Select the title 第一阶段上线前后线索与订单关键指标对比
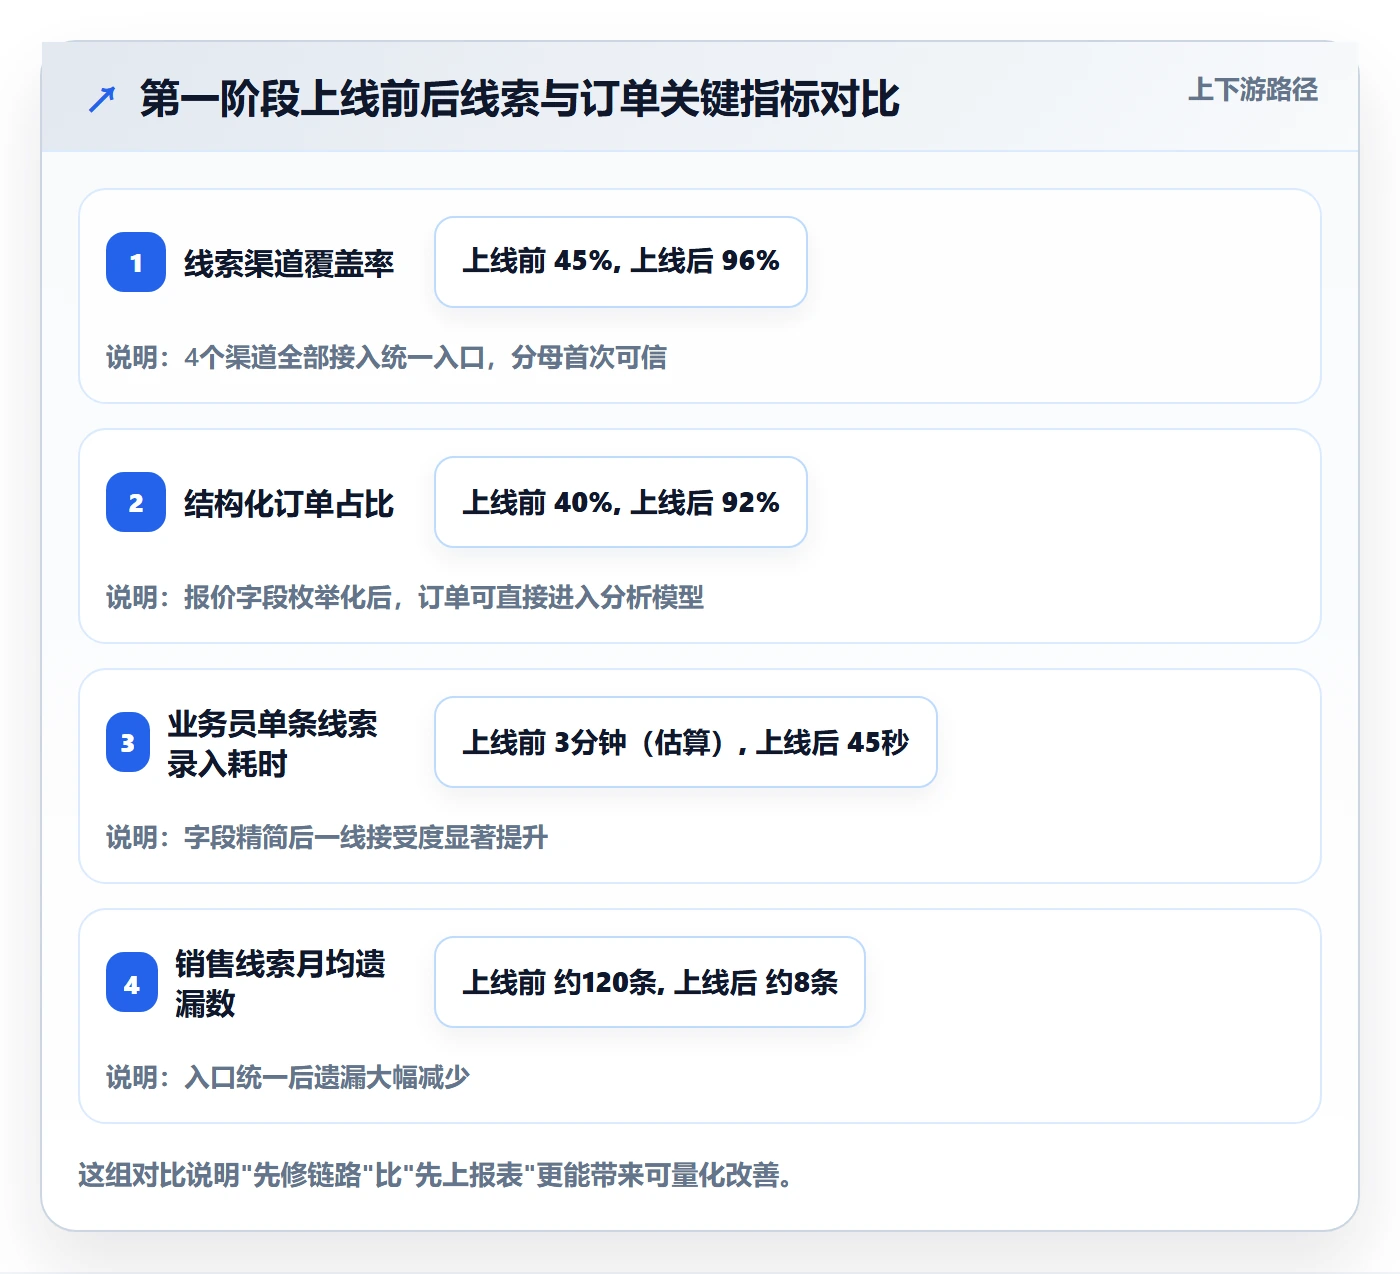The image size is (1400, 1274). [x=520, y=99]
